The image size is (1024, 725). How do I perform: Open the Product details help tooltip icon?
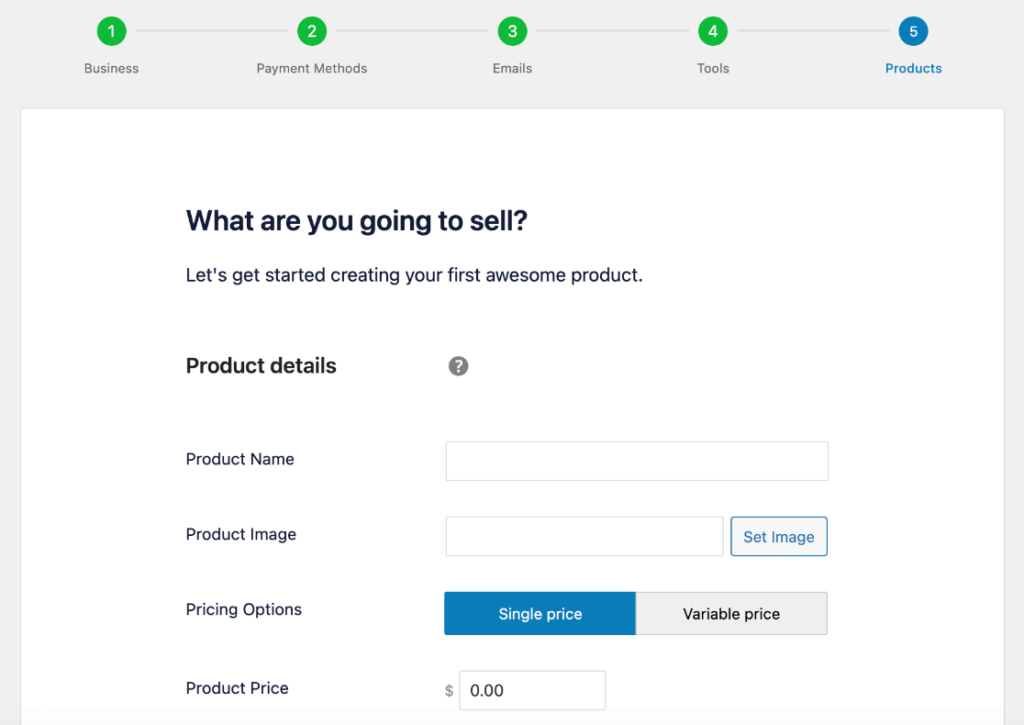458,366
